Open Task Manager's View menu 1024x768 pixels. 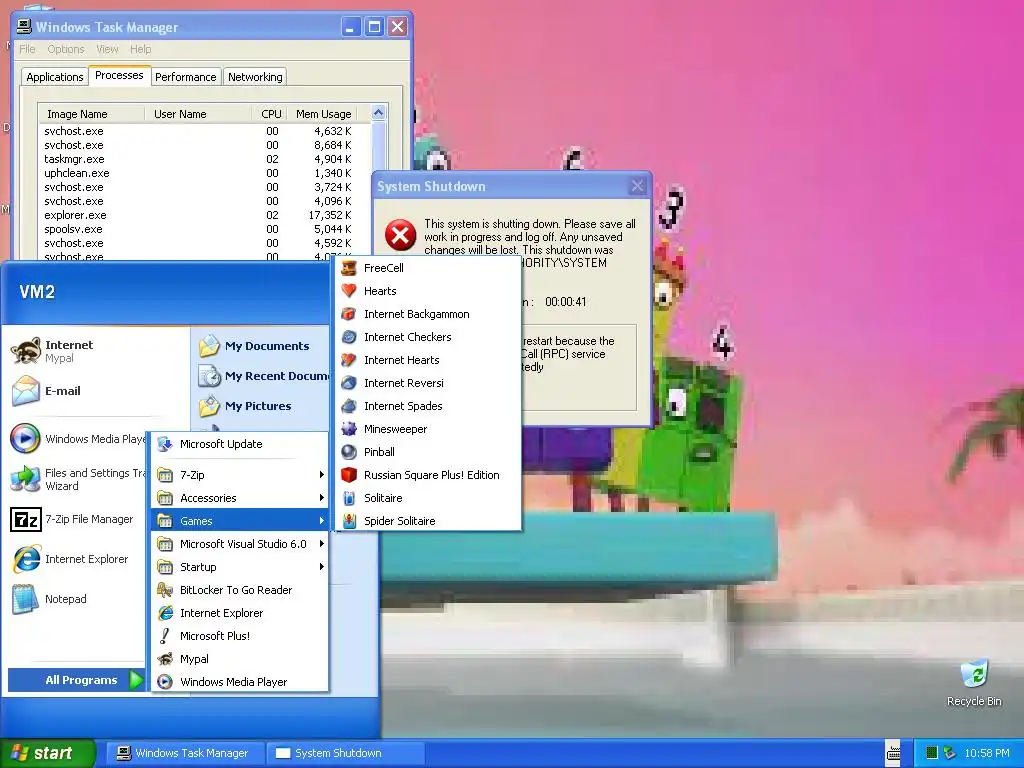(107, 49)
